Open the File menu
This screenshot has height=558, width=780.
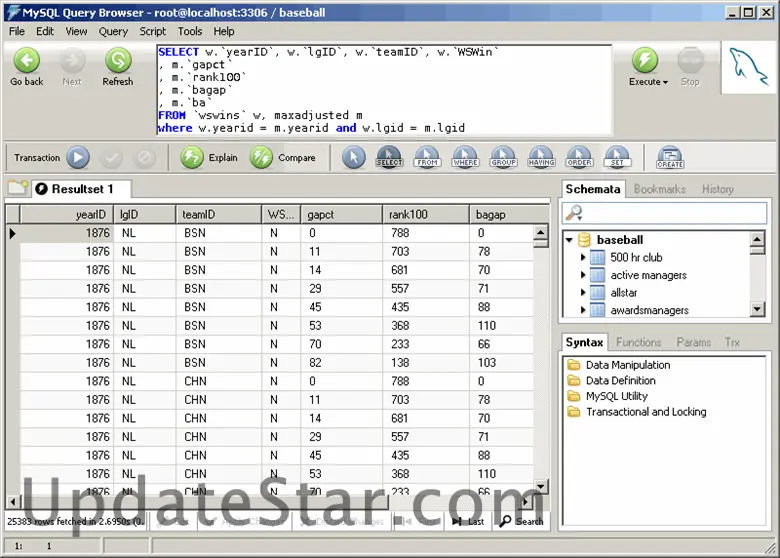tap(16, 31)
